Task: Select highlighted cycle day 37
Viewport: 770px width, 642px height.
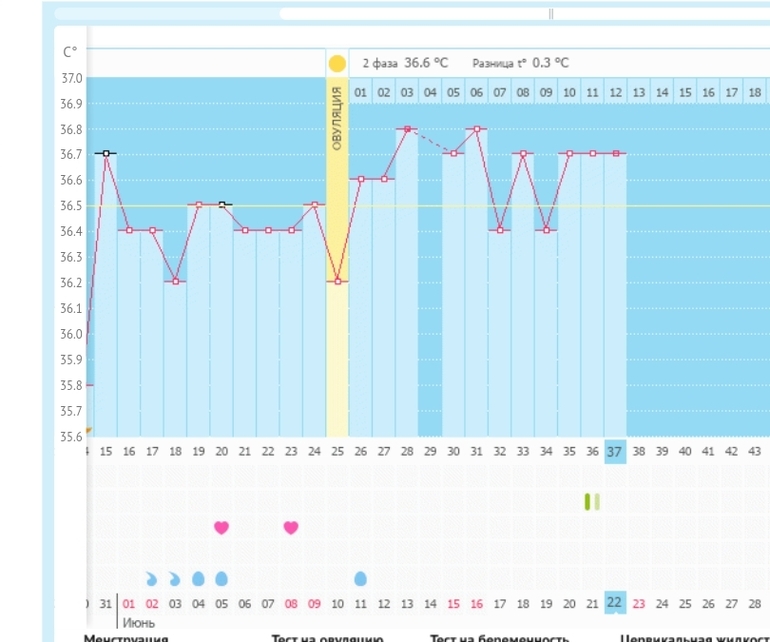Action: [x=615, y=451]
